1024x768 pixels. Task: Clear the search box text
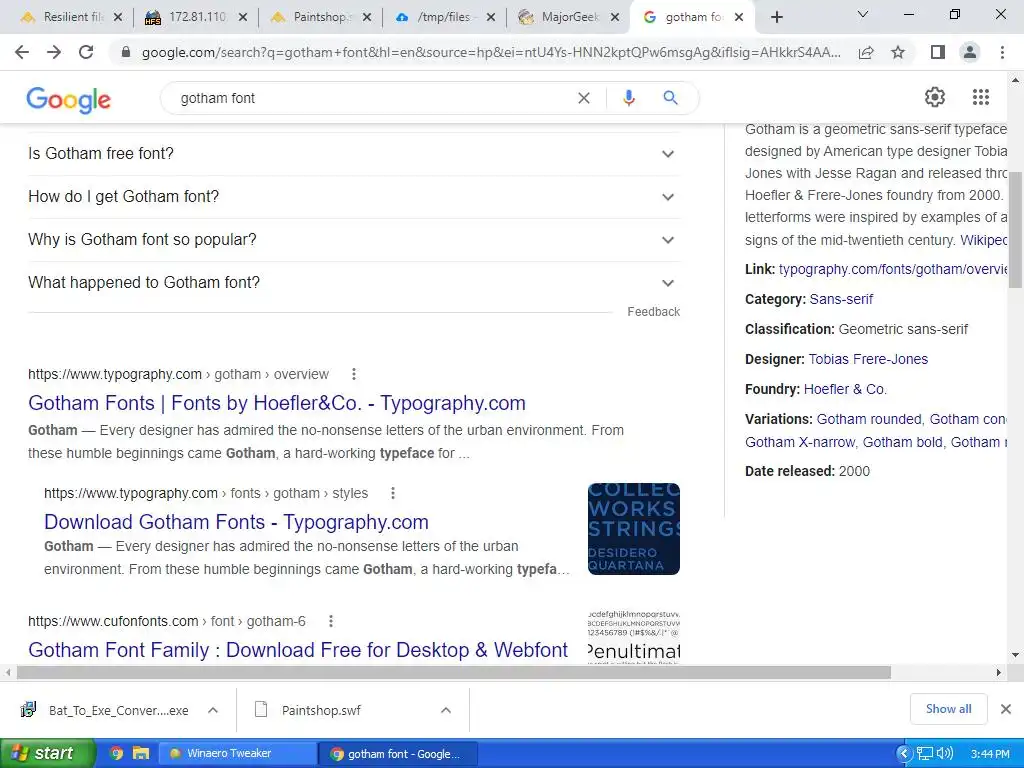pyautogui.click(x=584, y=98)
